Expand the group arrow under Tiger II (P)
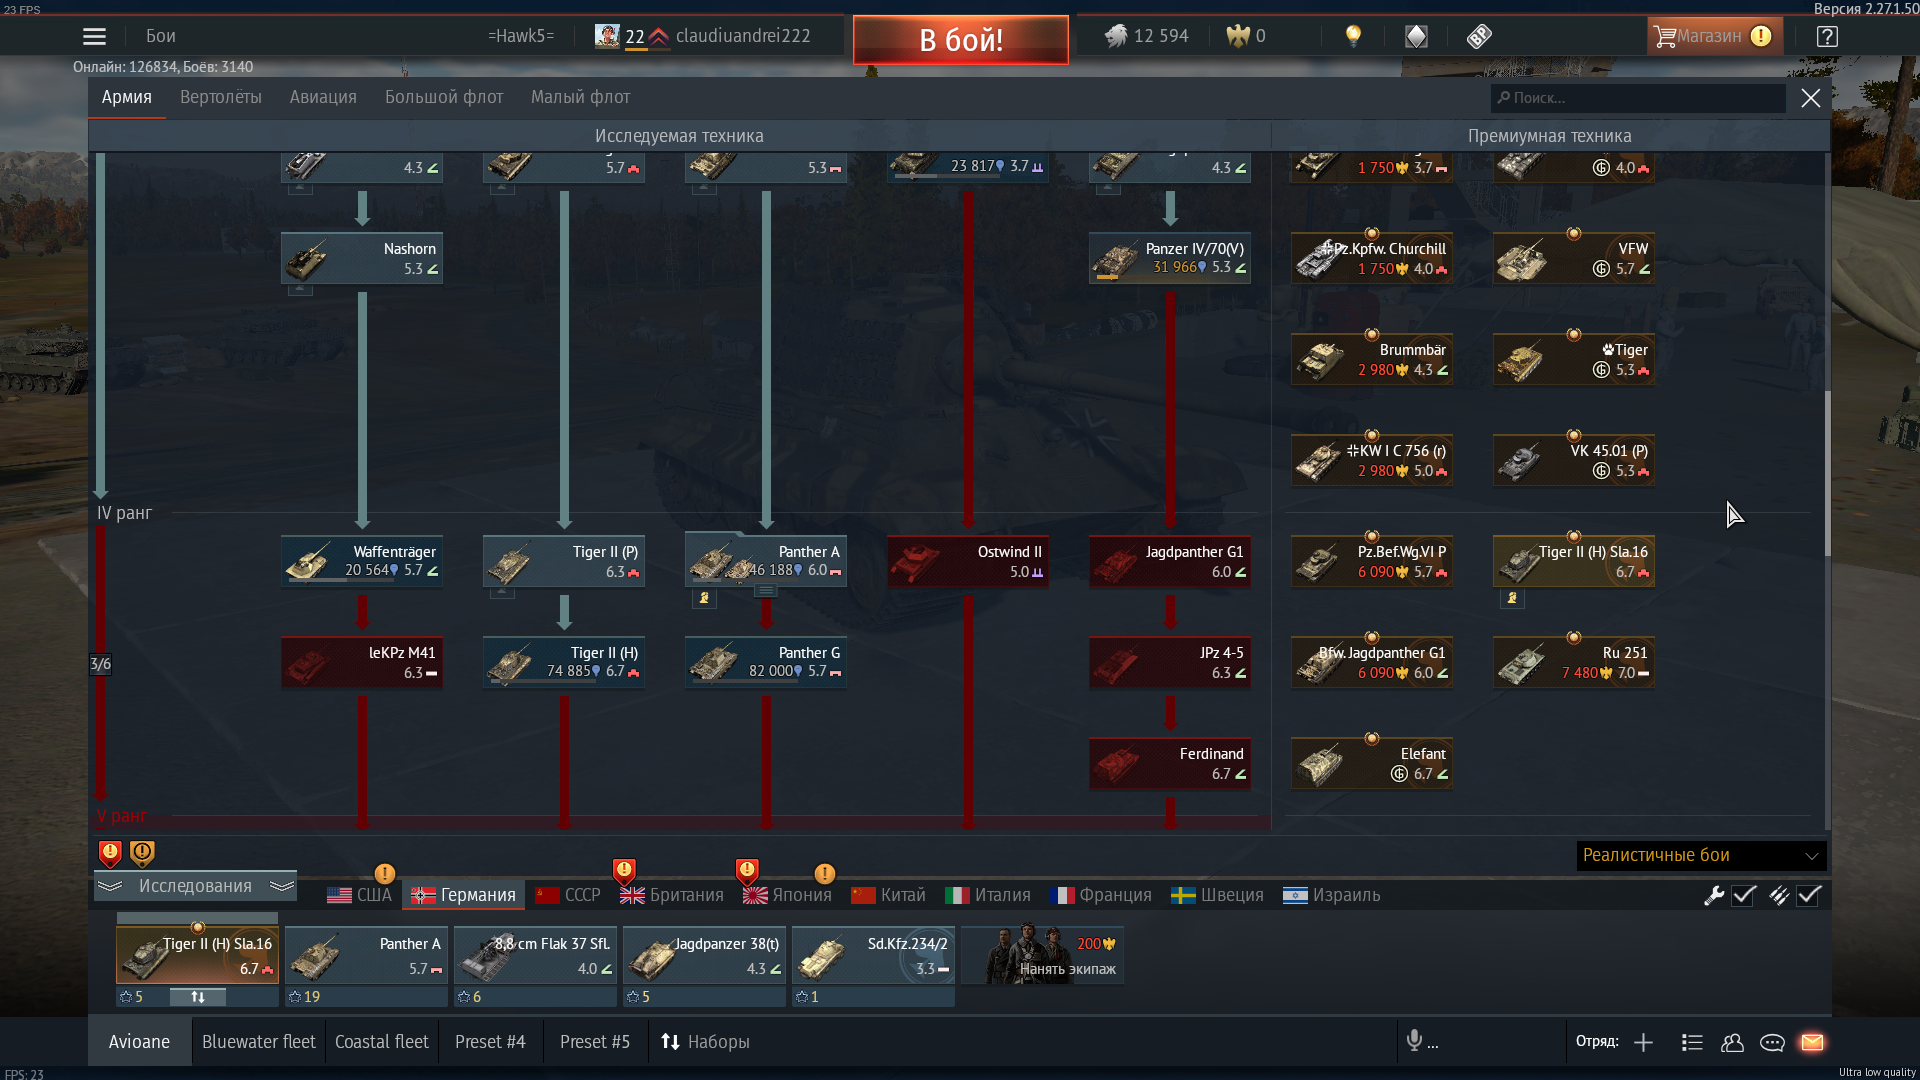Screen dimensions: 1920x1080 pos(502,593)
